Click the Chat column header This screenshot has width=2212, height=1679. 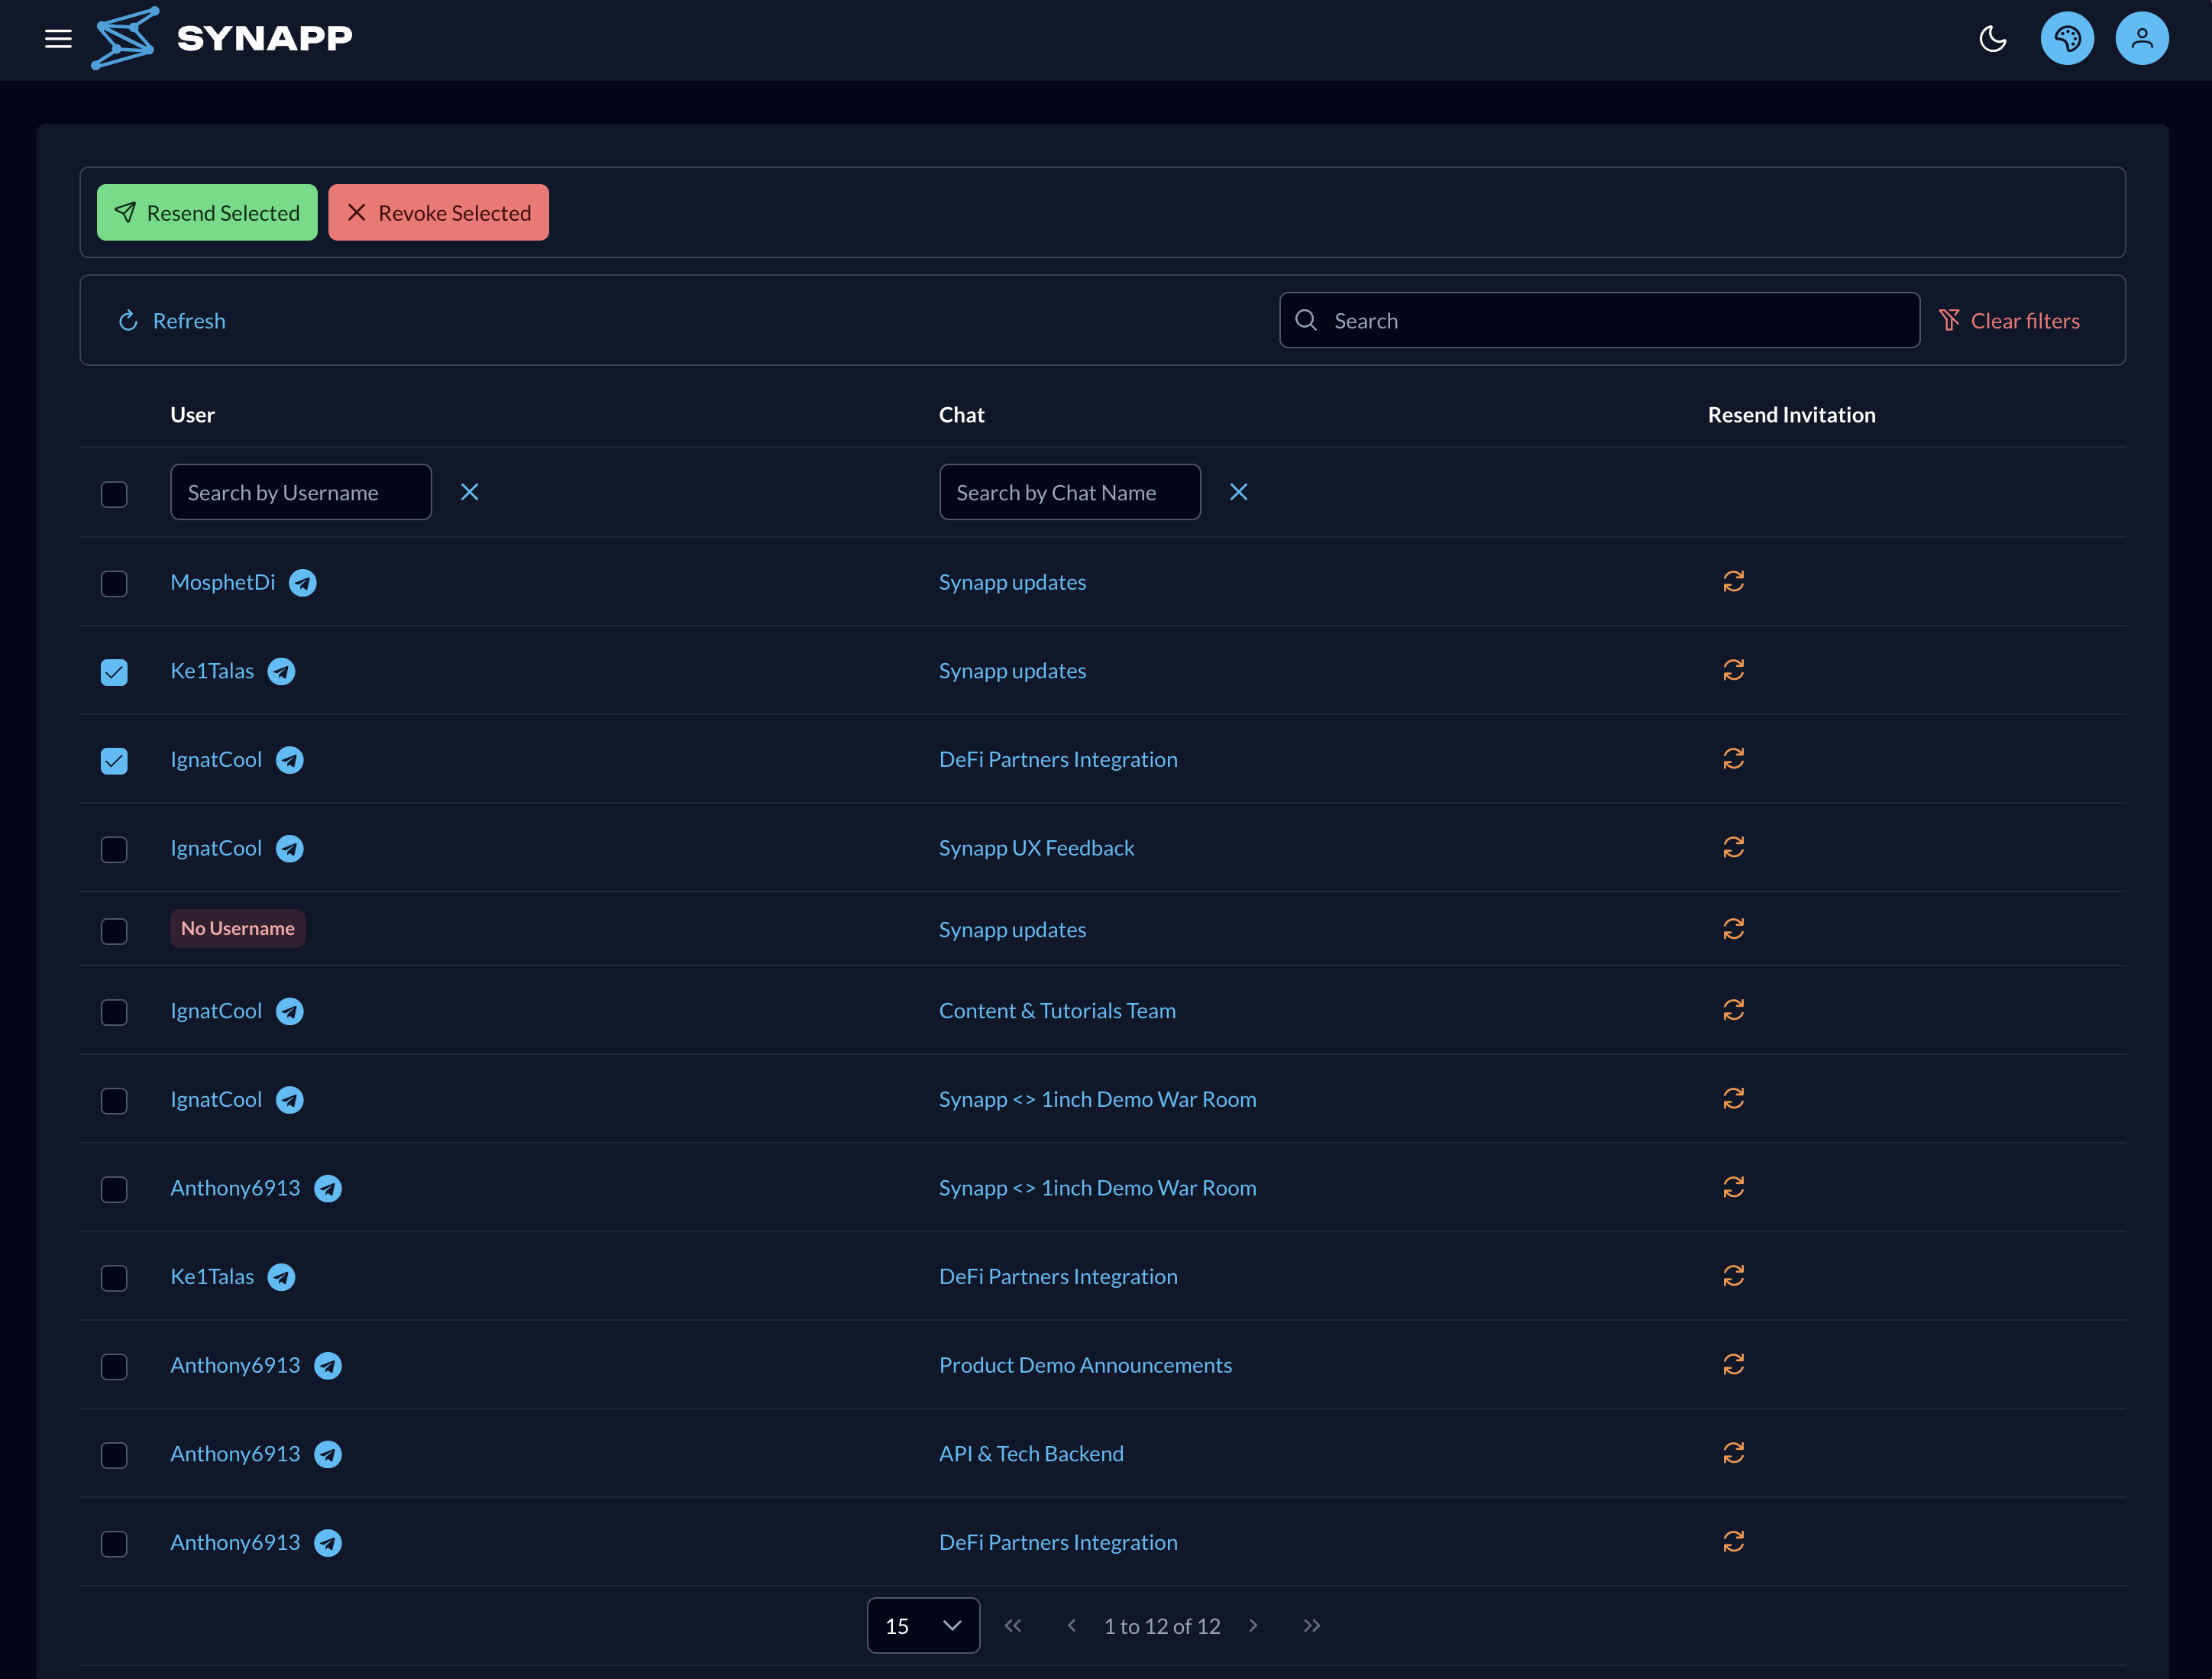point(961,415)
